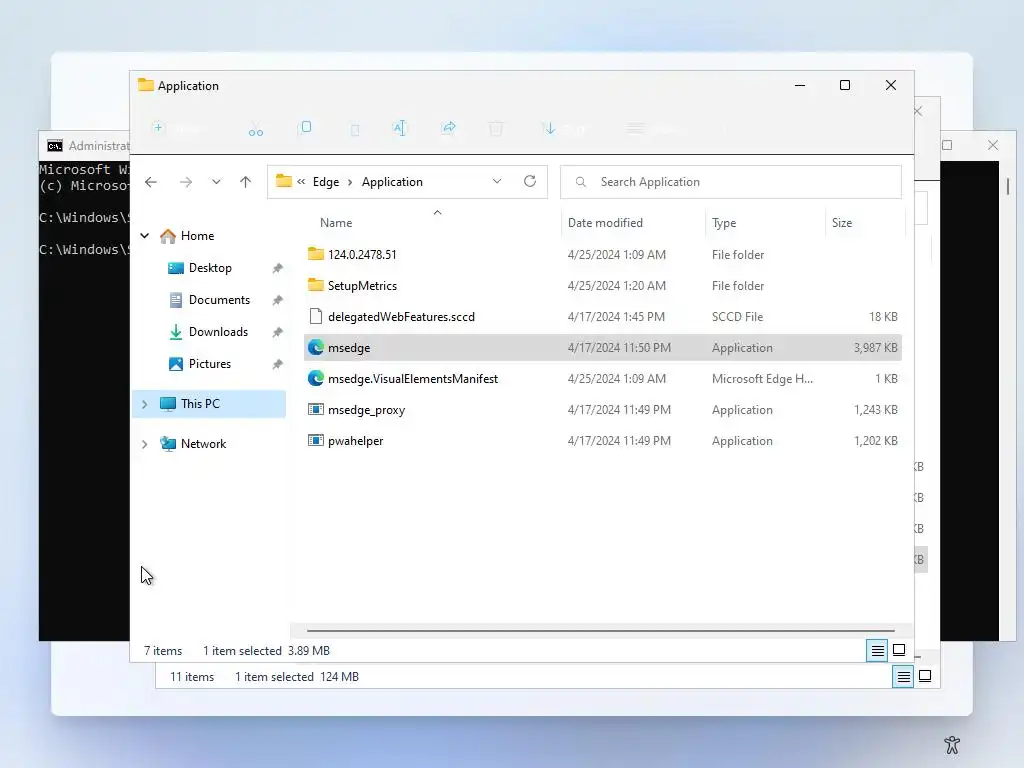Switch to Details view in Application window
The width and height of the screenshot is (1024, 768).
(877, 650)
